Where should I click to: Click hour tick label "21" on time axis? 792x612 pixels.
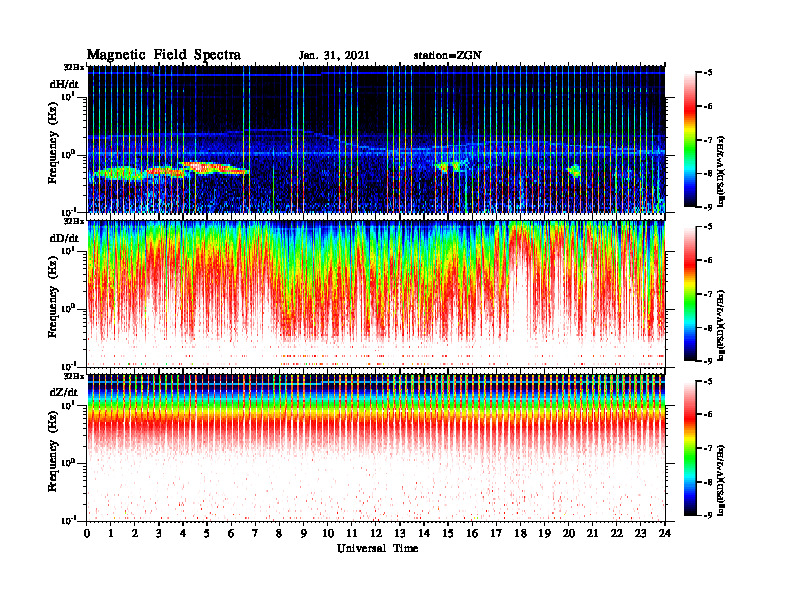592,534
